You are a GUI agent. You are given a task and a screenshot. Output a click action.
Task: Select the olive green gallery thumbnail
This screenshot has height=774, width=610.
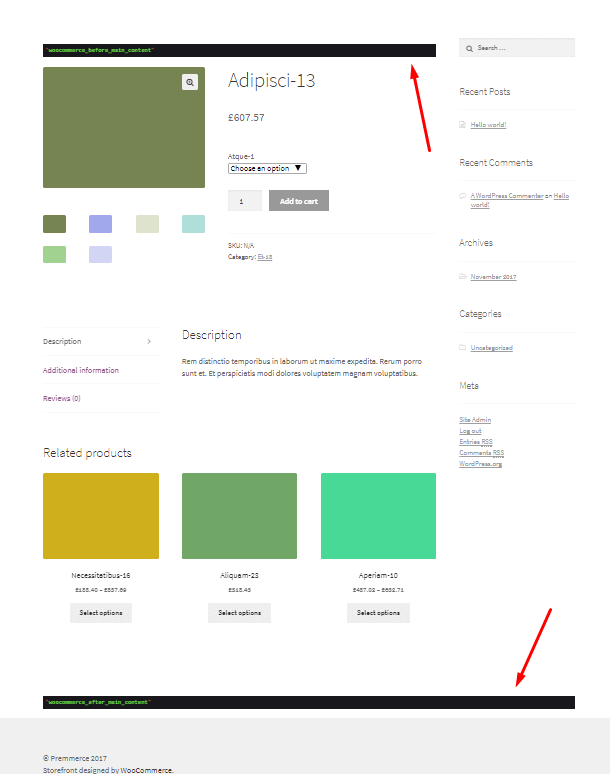pyautogui.click(x=54, y=224)
